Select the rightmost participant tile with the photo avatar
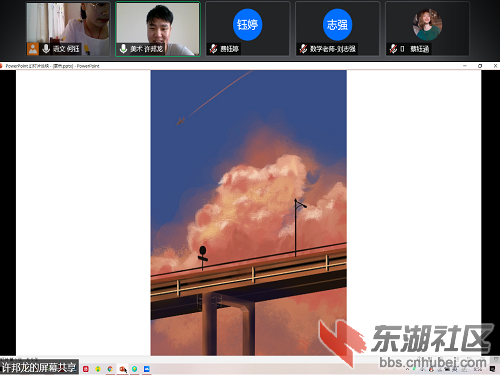This screenshot has width=500, height=375. pos(427,29)
